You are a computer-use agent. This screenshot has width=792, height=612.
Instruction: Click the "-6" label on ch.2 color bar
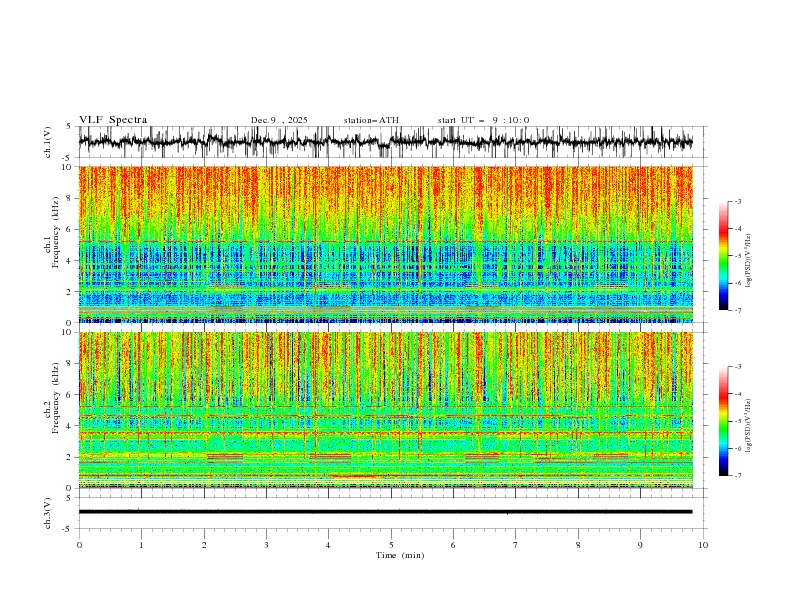738,448
